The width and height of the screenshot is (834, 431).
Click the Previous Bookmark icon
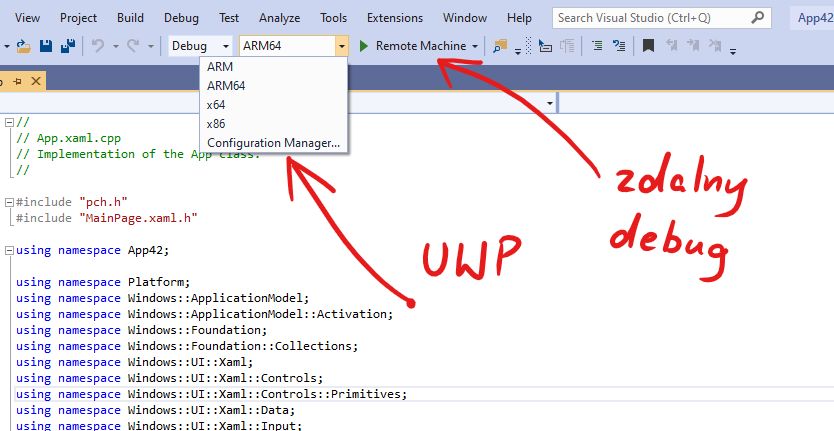(671, 46)
